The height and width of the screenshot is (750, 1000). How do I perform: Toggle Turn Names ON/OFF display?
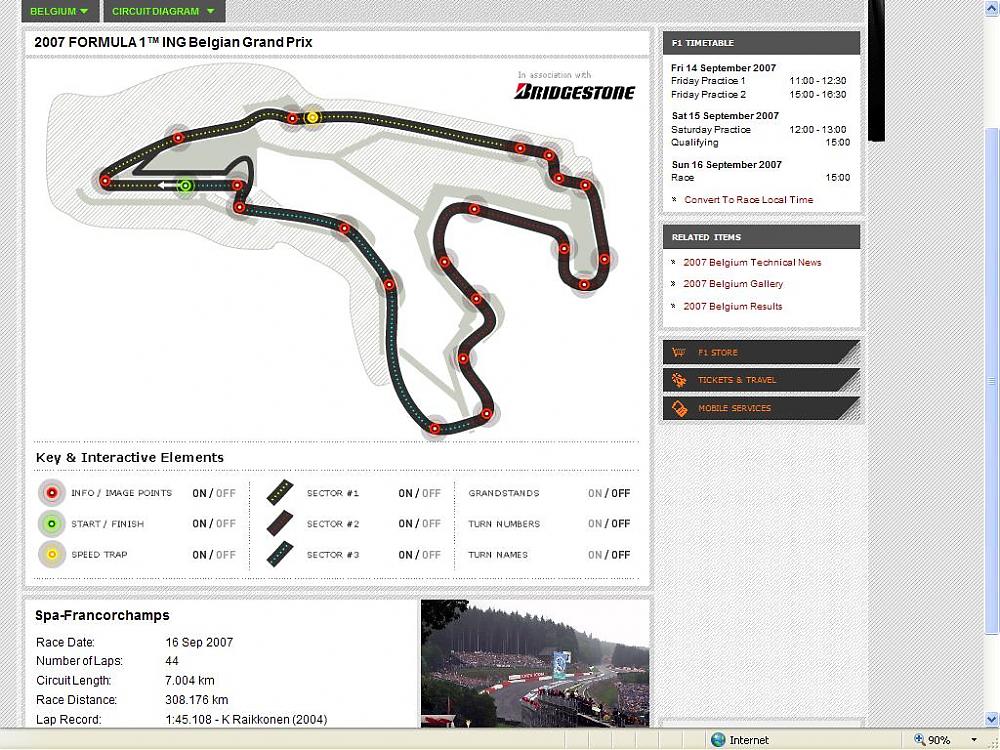(608, 555)
